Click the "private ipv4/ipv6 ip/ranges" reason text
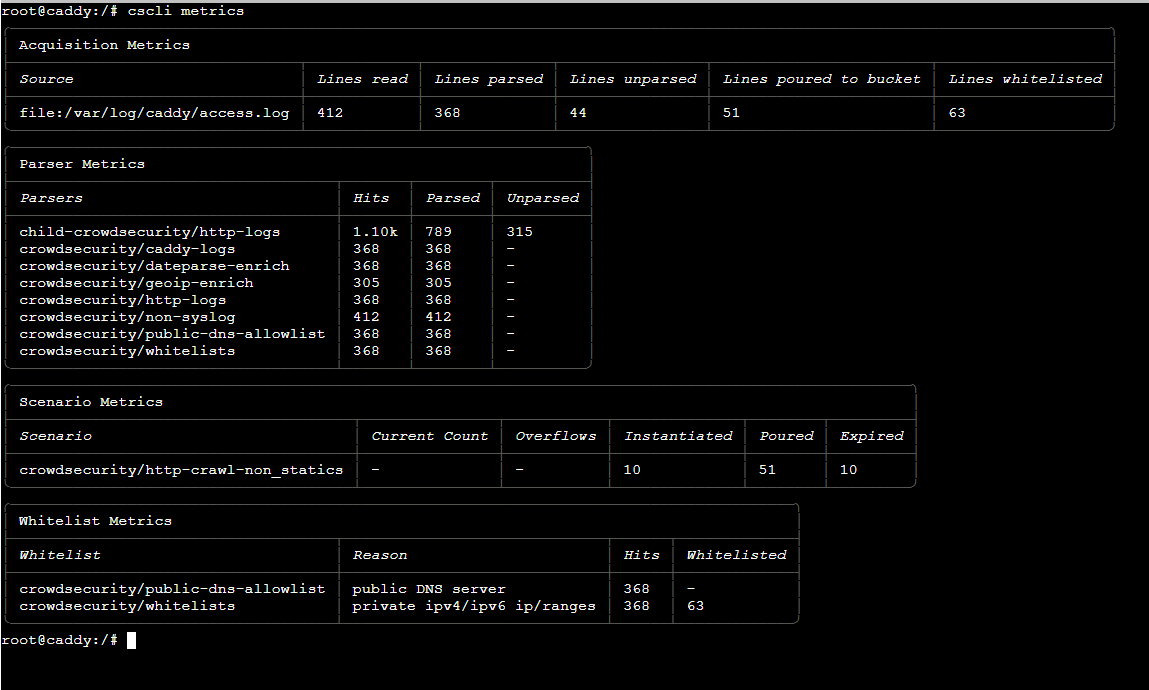This screenshot has height=690, width=1149. 474,606
